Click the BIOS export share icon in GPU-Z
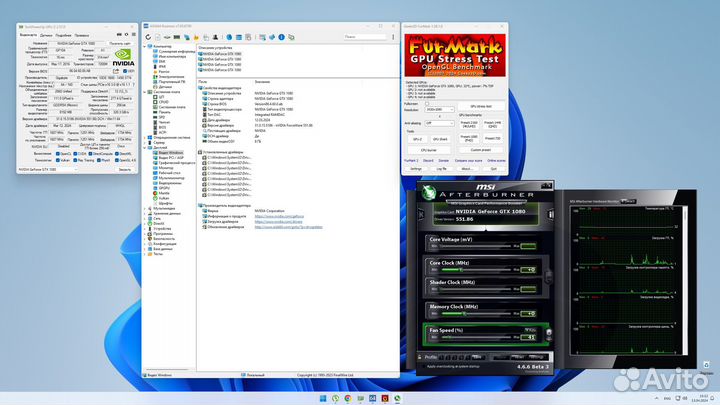720x405 pixels. click(116, 71)
